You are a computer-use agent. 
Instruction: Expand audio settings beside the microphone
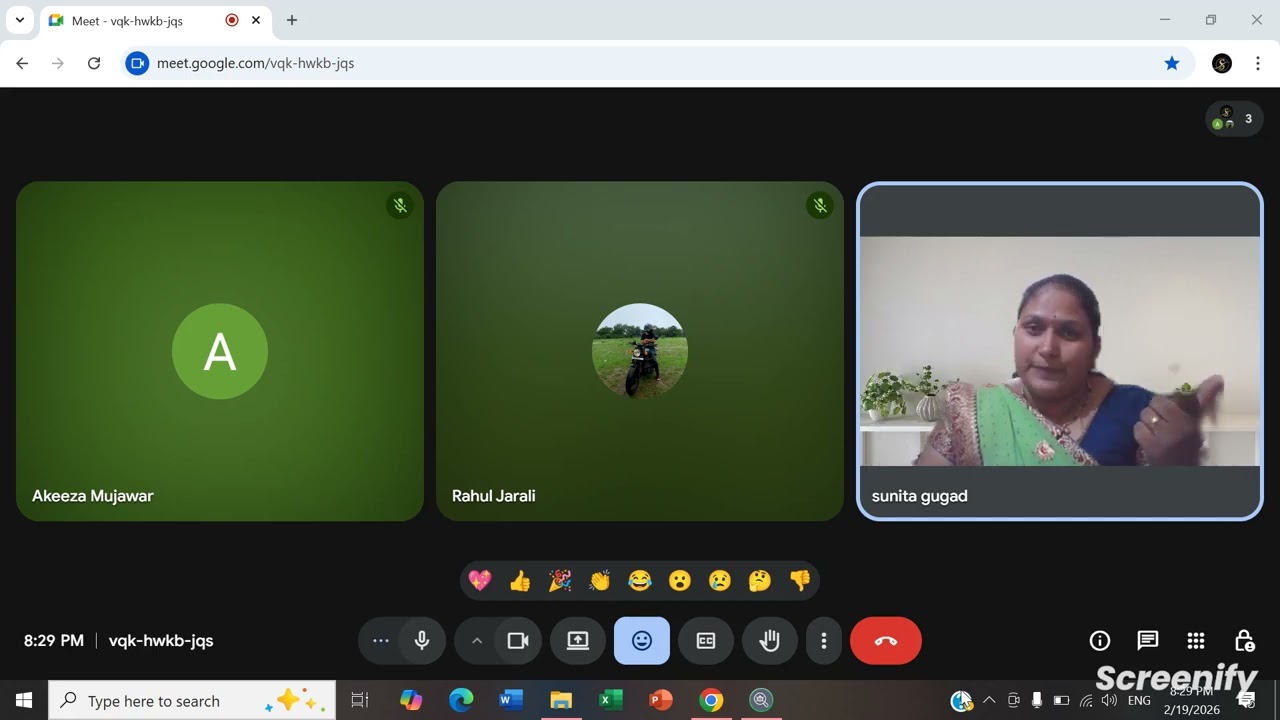tap(381, 641)
